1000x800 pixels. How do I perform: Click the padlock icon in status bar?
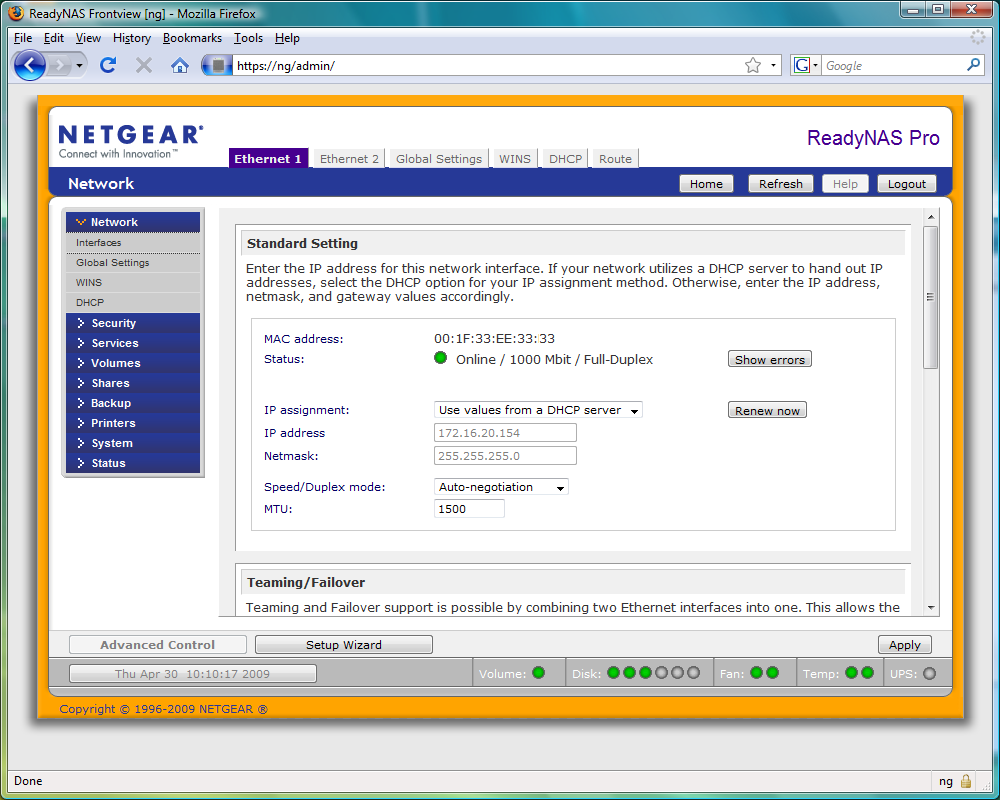966,781
